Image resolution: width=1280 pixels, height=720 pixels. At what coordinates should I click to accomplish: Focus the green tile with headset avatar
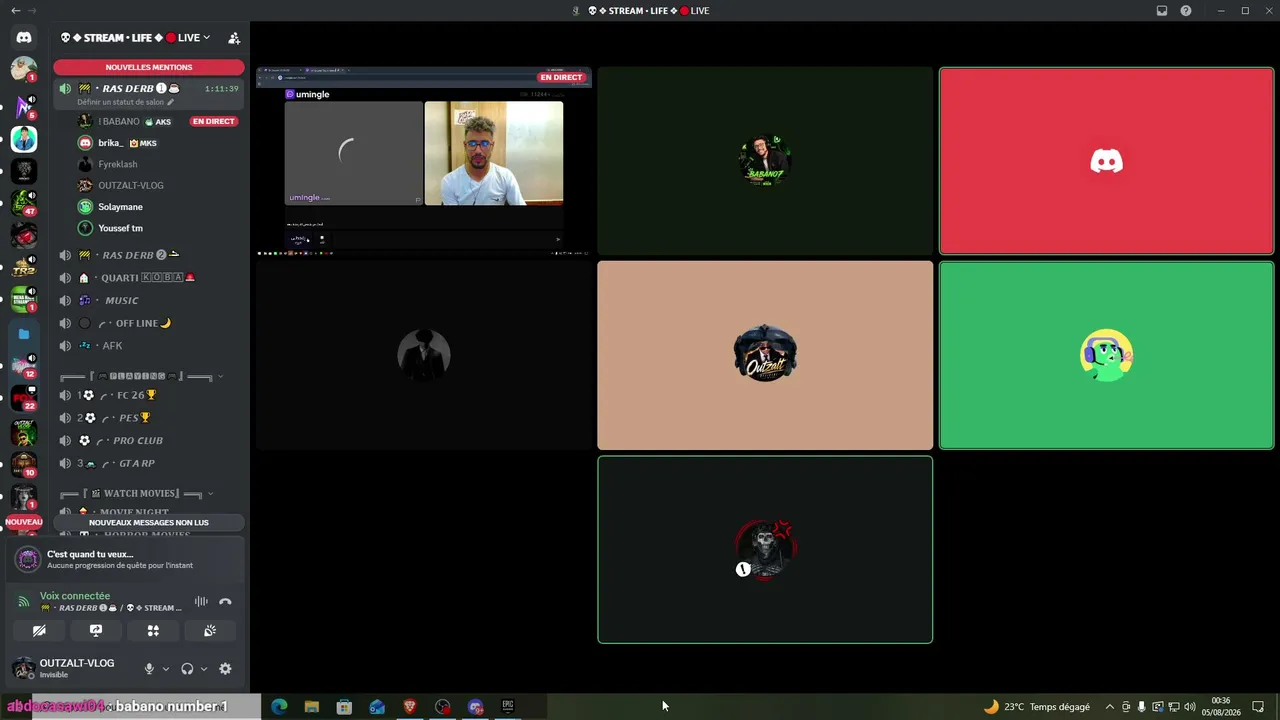point(1106,355)
